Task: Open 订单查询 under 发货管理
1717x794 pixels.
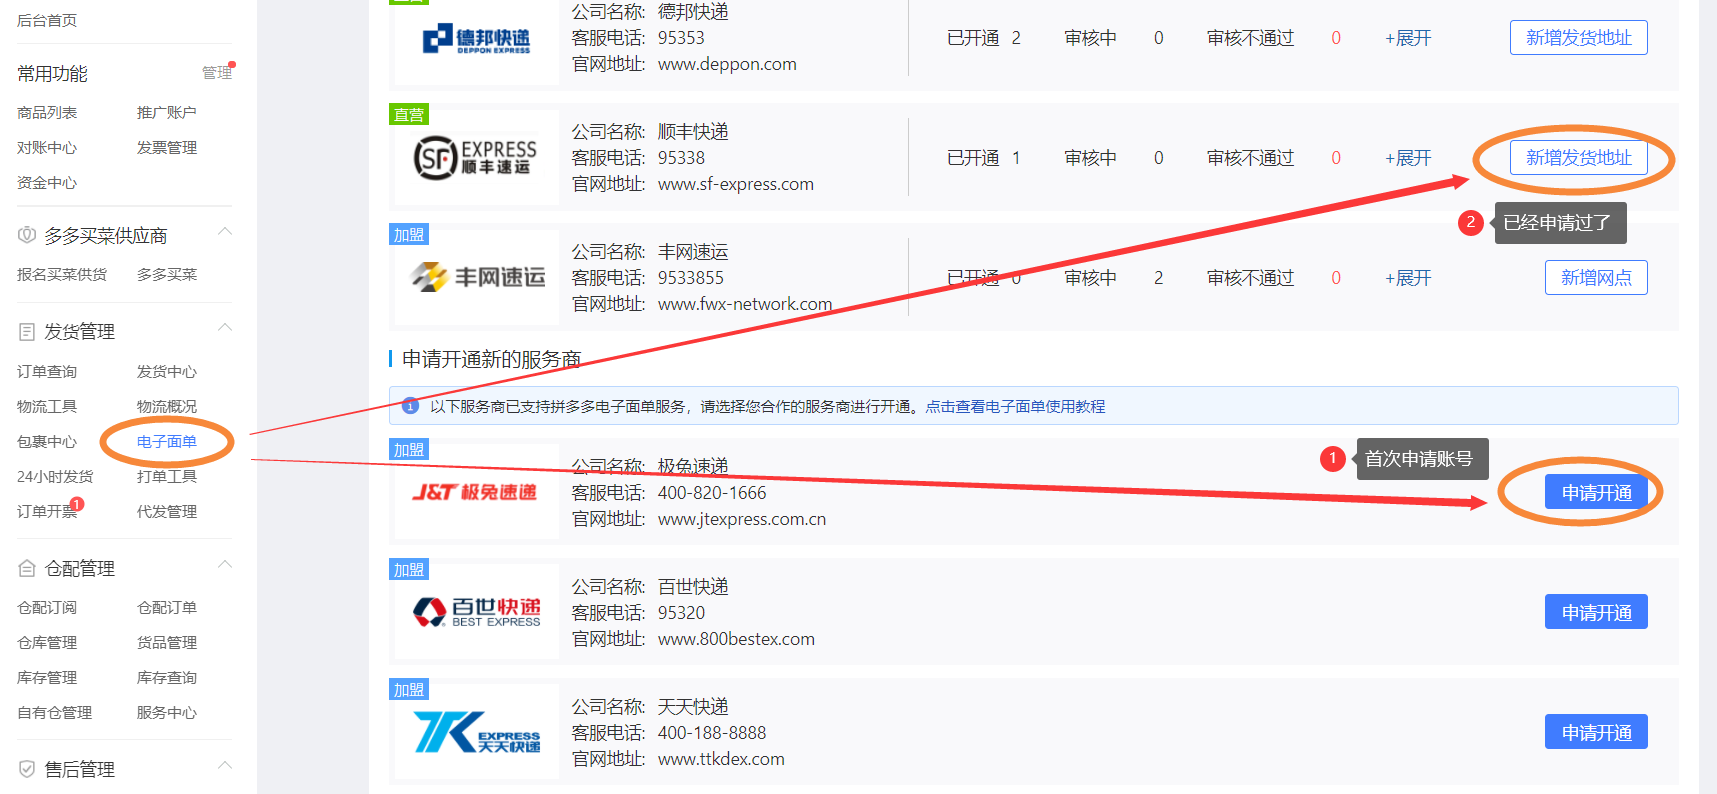Action: [47, 372]
